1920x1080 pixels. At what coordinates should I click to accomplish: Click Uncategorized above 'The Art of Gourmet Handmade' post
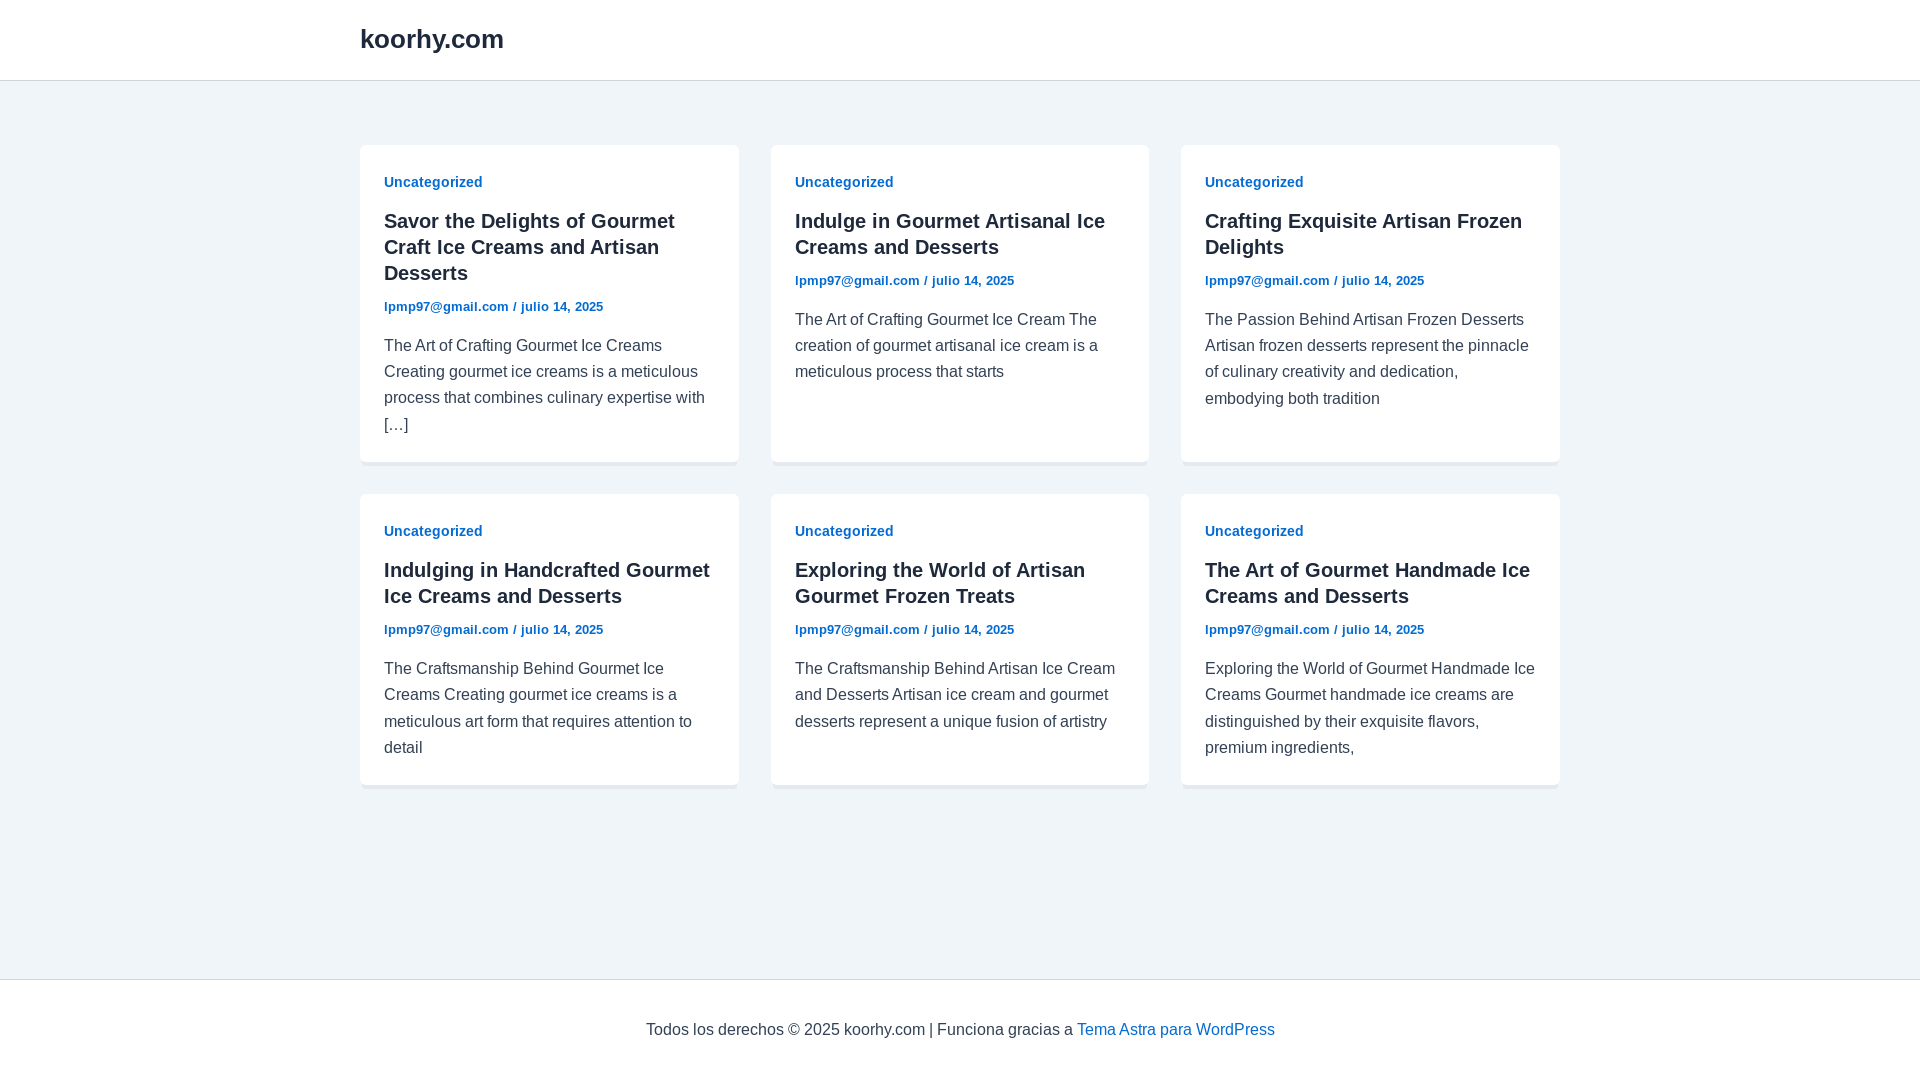[1254, 531]
